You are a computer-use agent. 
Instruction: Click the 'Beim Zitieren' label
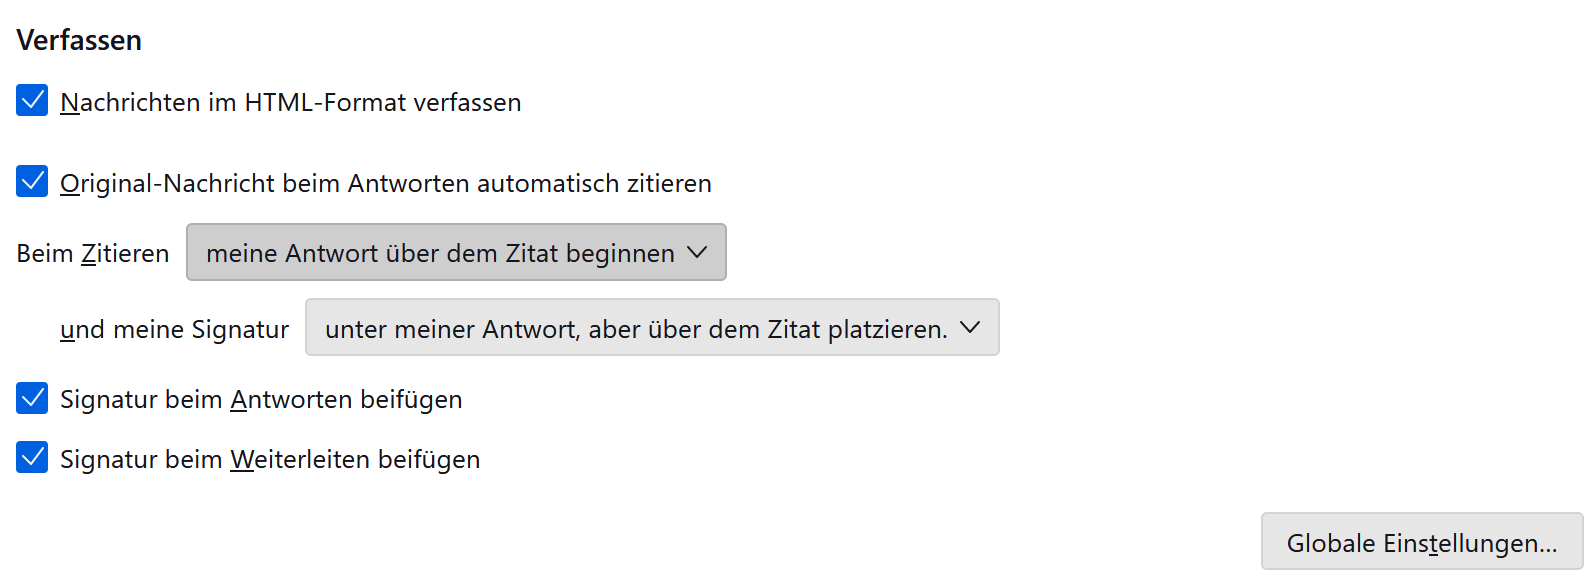click(x=93, y=253)
